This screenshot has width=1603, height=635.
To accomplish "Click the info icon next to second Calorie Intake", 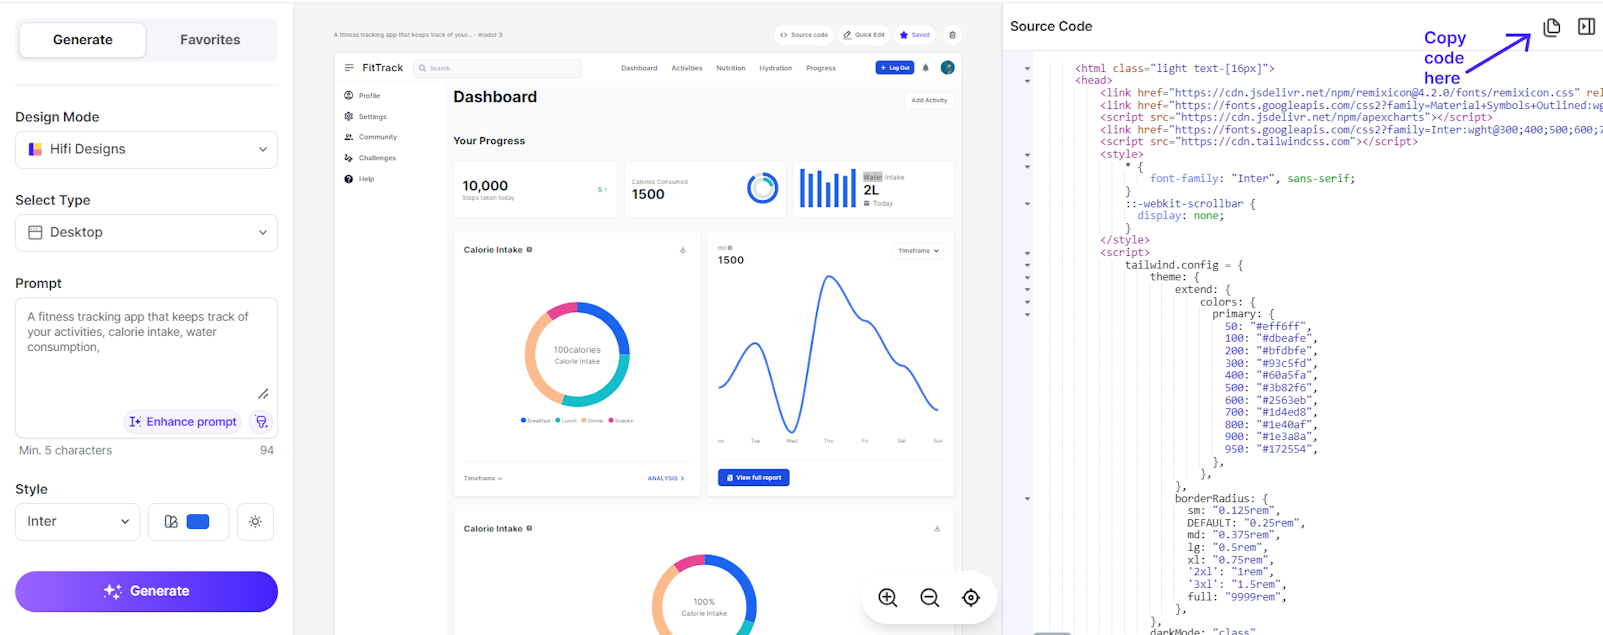I will [529, 529].
